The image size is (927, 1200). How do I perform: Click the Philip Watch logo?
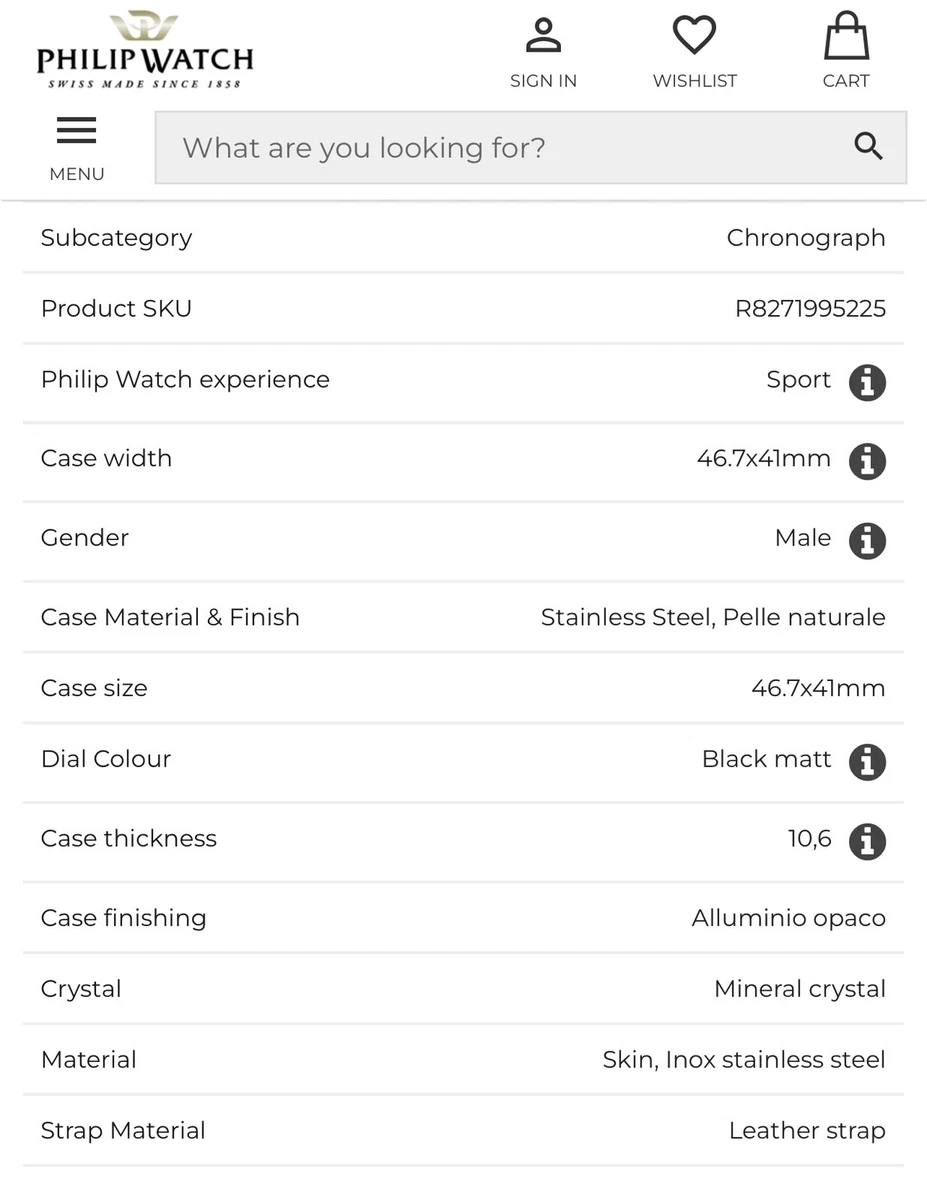click(x=145, y=50)
